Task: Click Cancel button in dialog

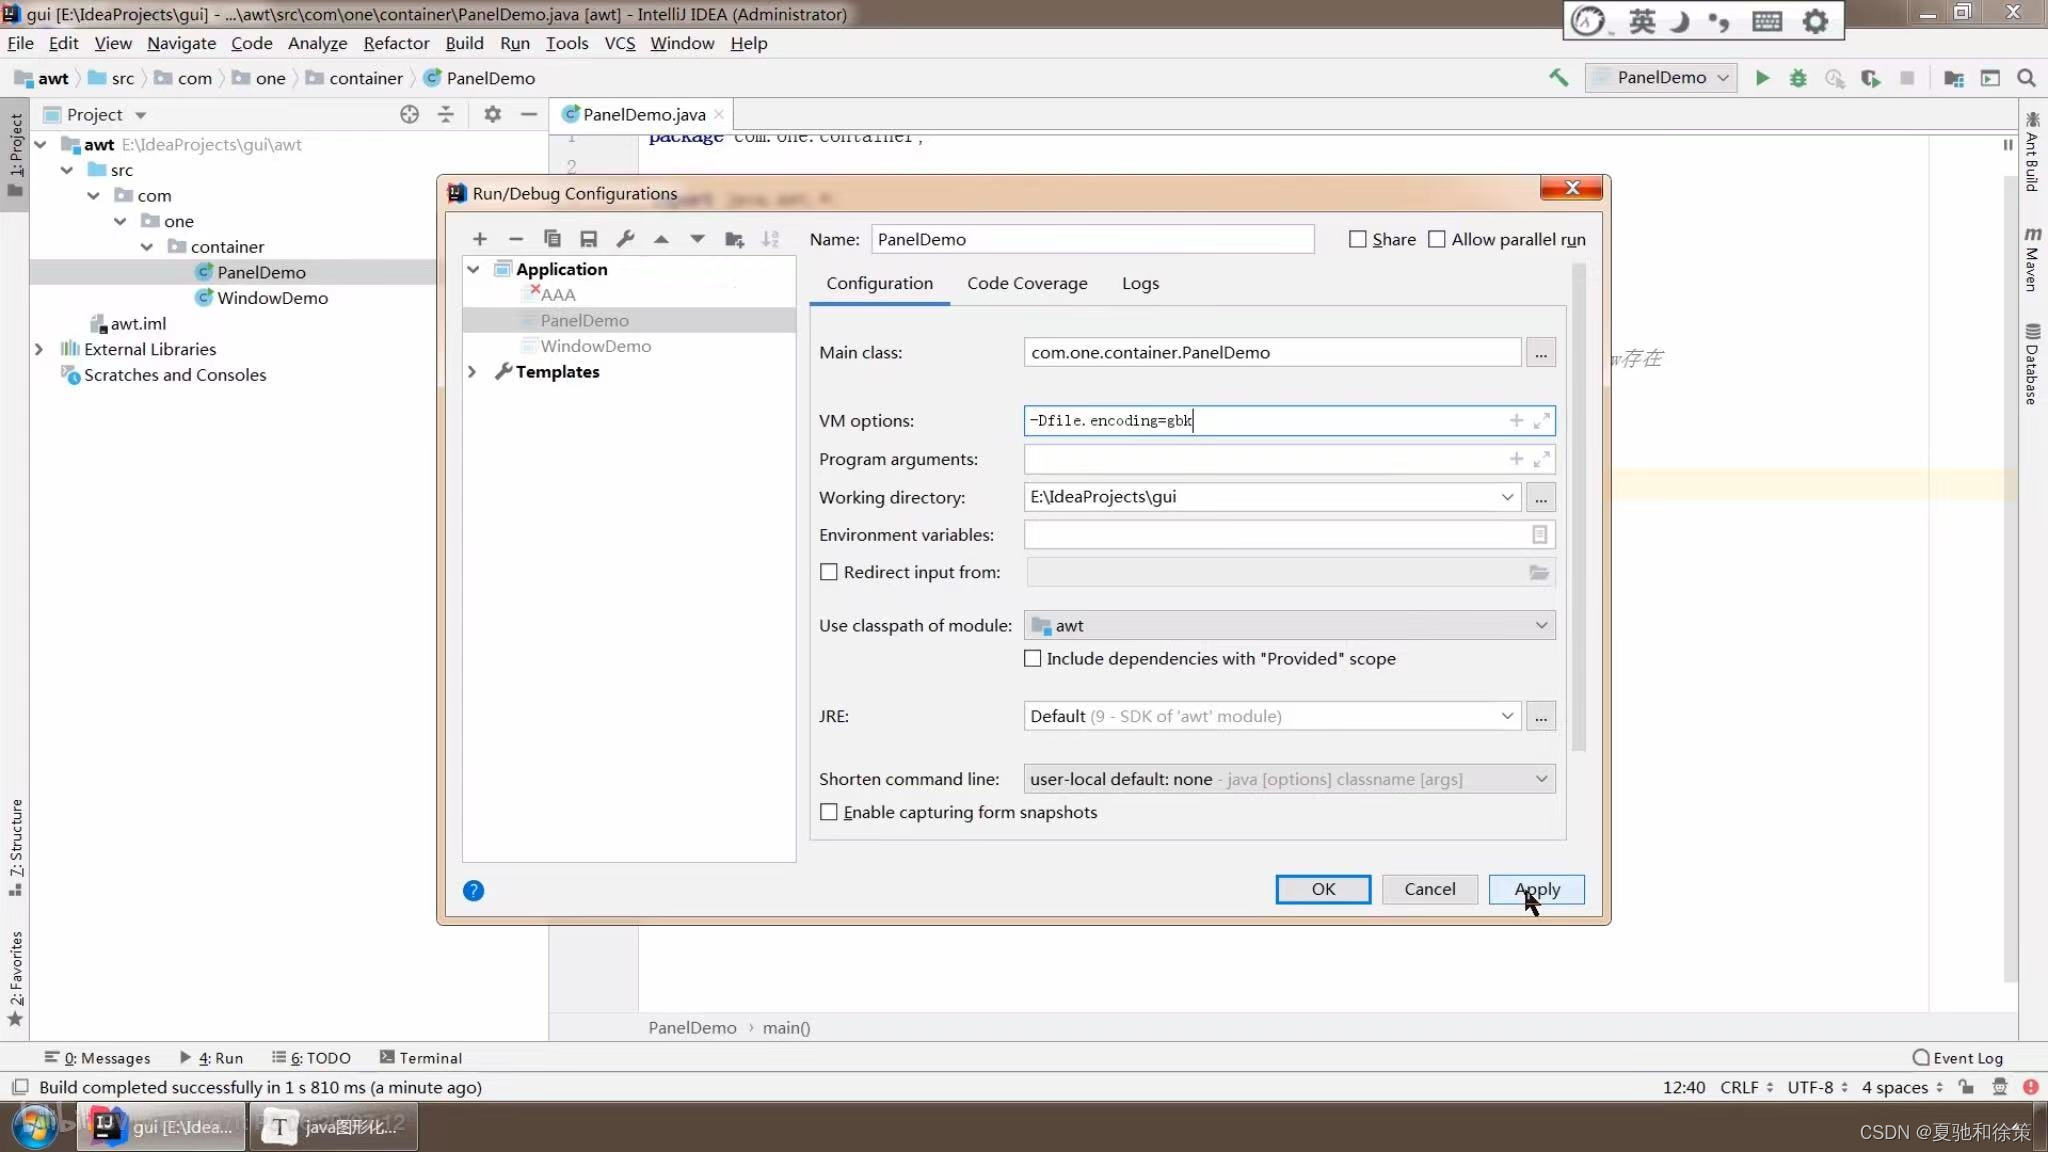Action: point(1429,889)
